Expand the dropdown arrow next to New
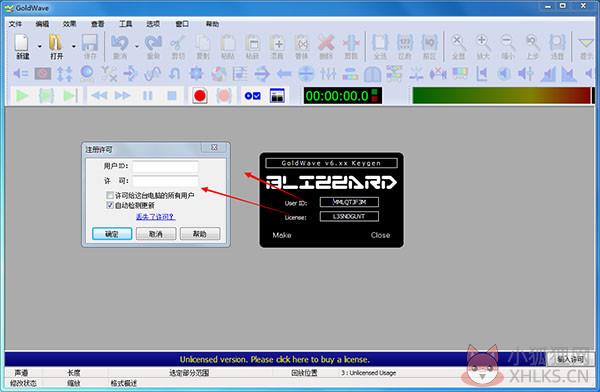Viewport: 600px width, 392px height. pos(39,46)
